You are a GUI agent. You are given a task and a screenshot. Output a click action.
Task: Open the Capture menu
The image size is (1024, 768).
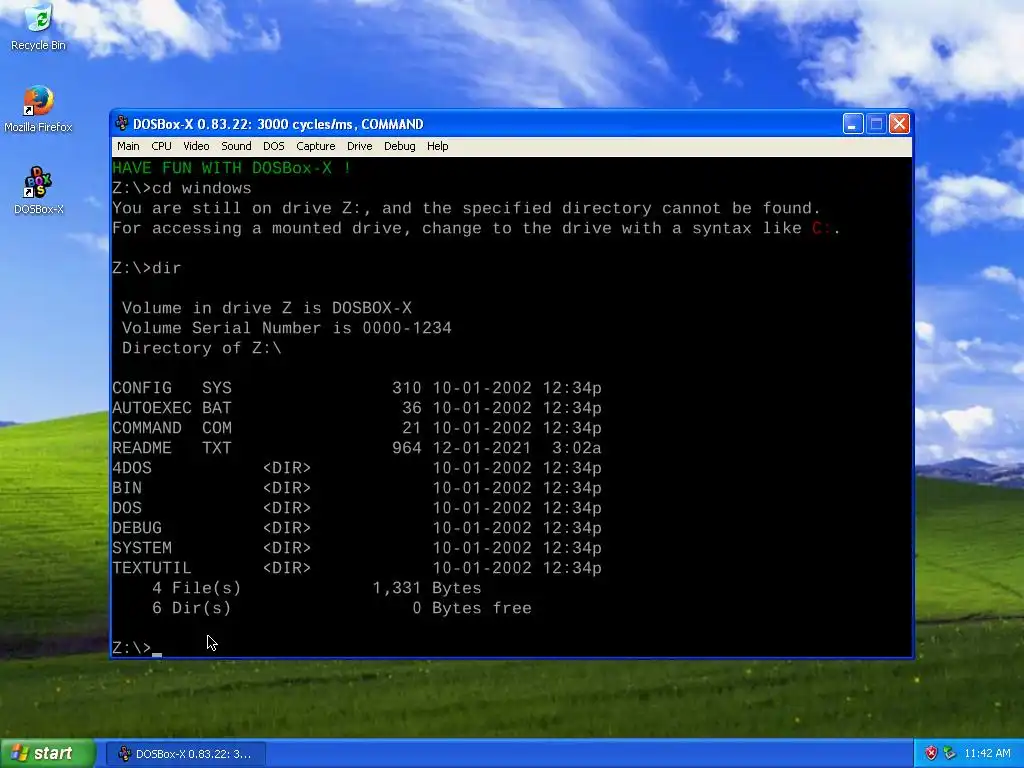pyautogui.click(x=315, y=146)
